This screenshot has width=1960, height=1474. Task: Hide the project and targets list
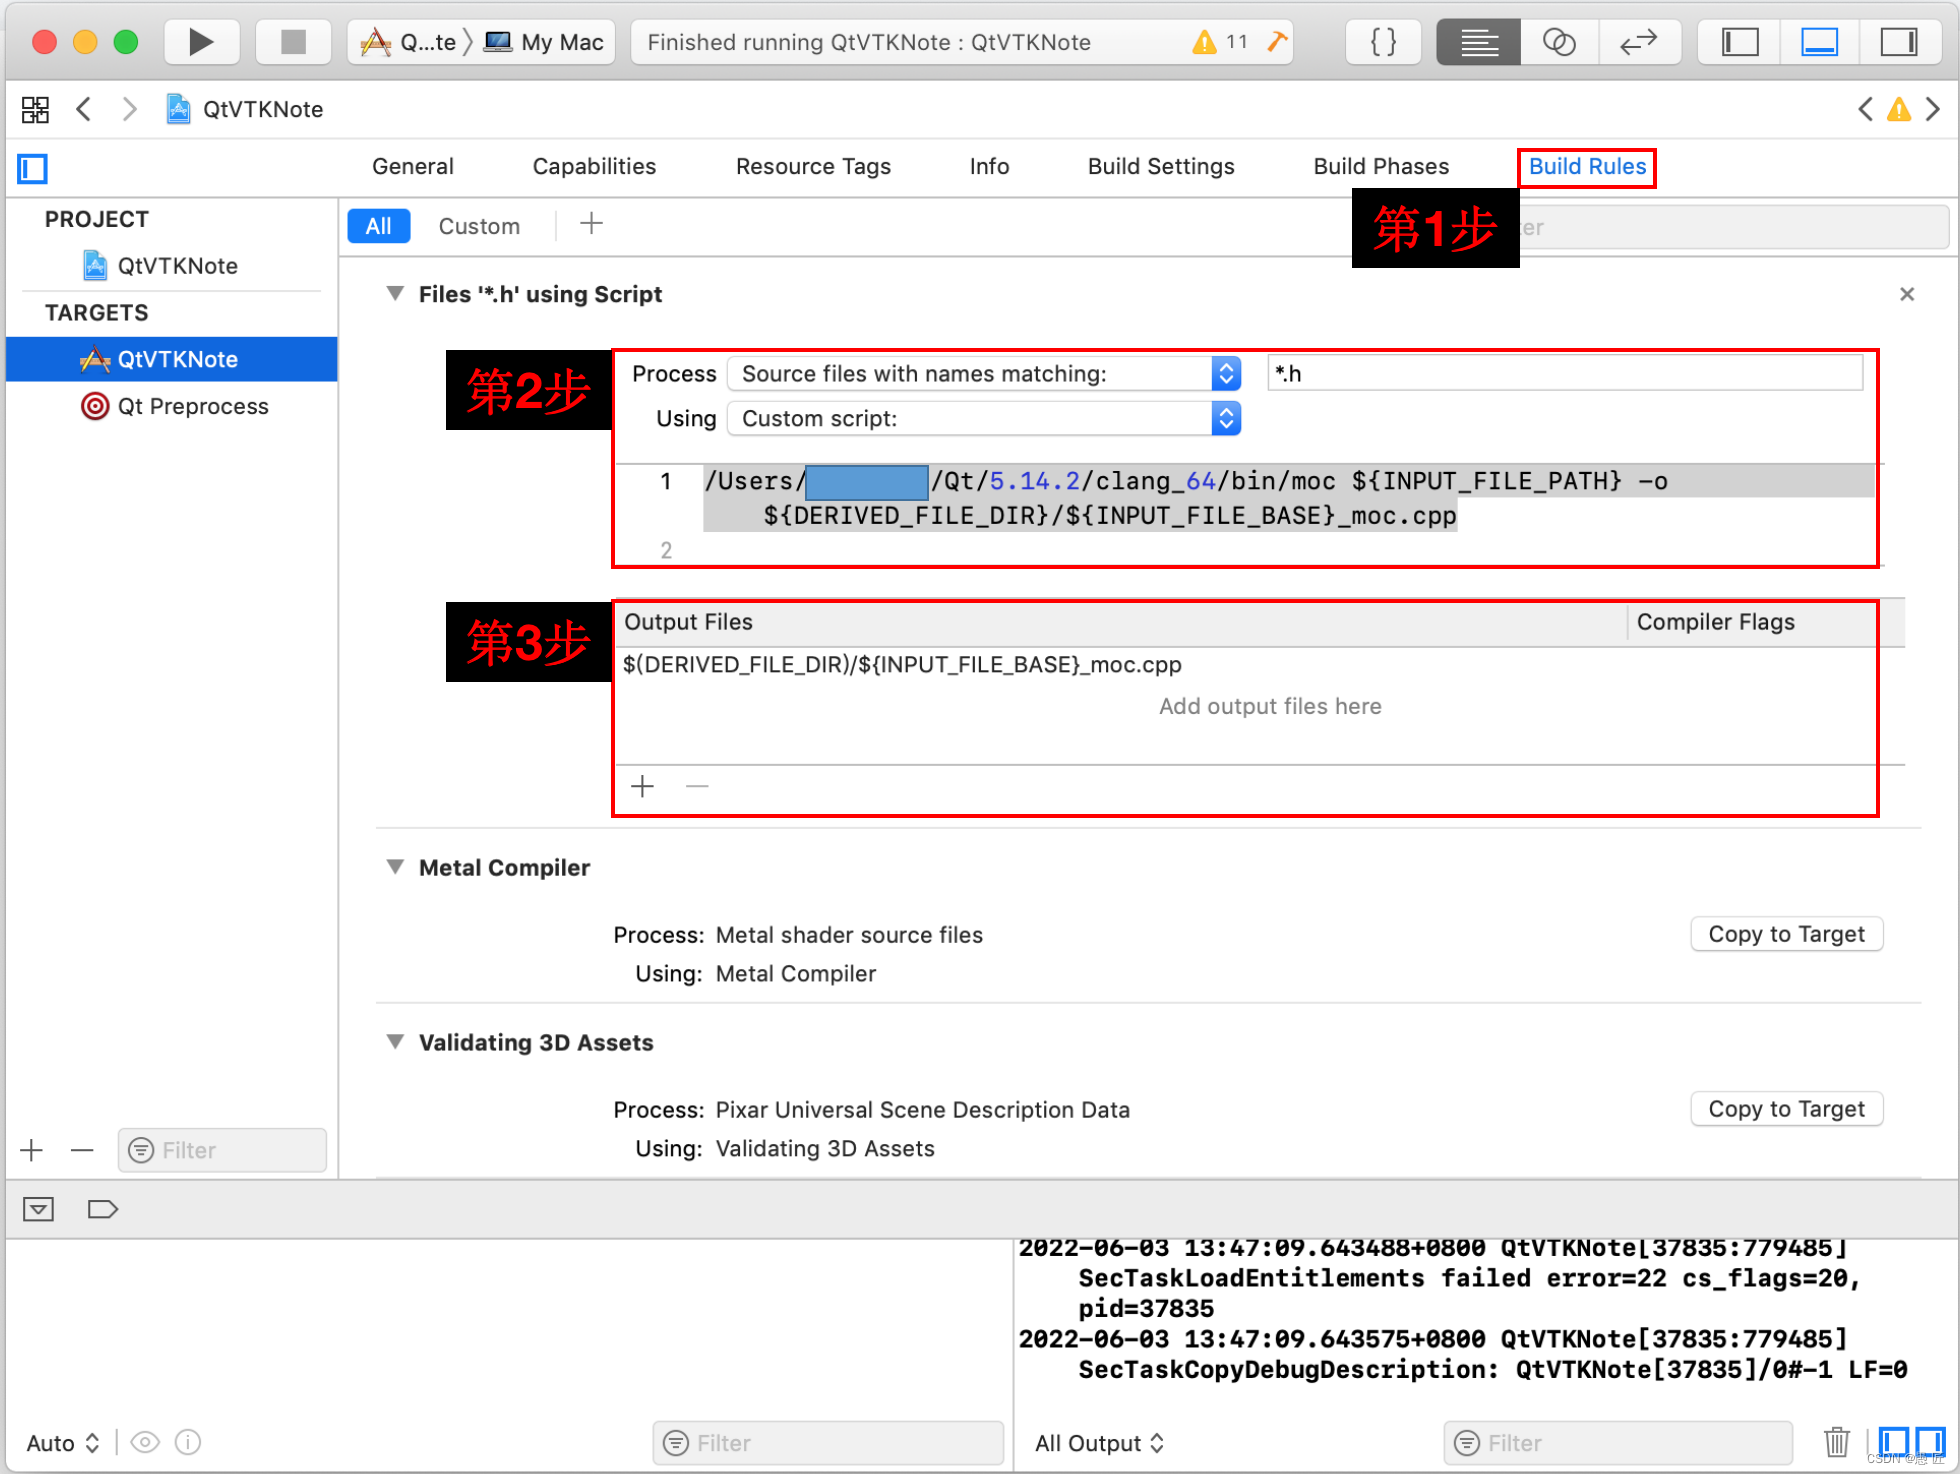[x=33, y=168]
